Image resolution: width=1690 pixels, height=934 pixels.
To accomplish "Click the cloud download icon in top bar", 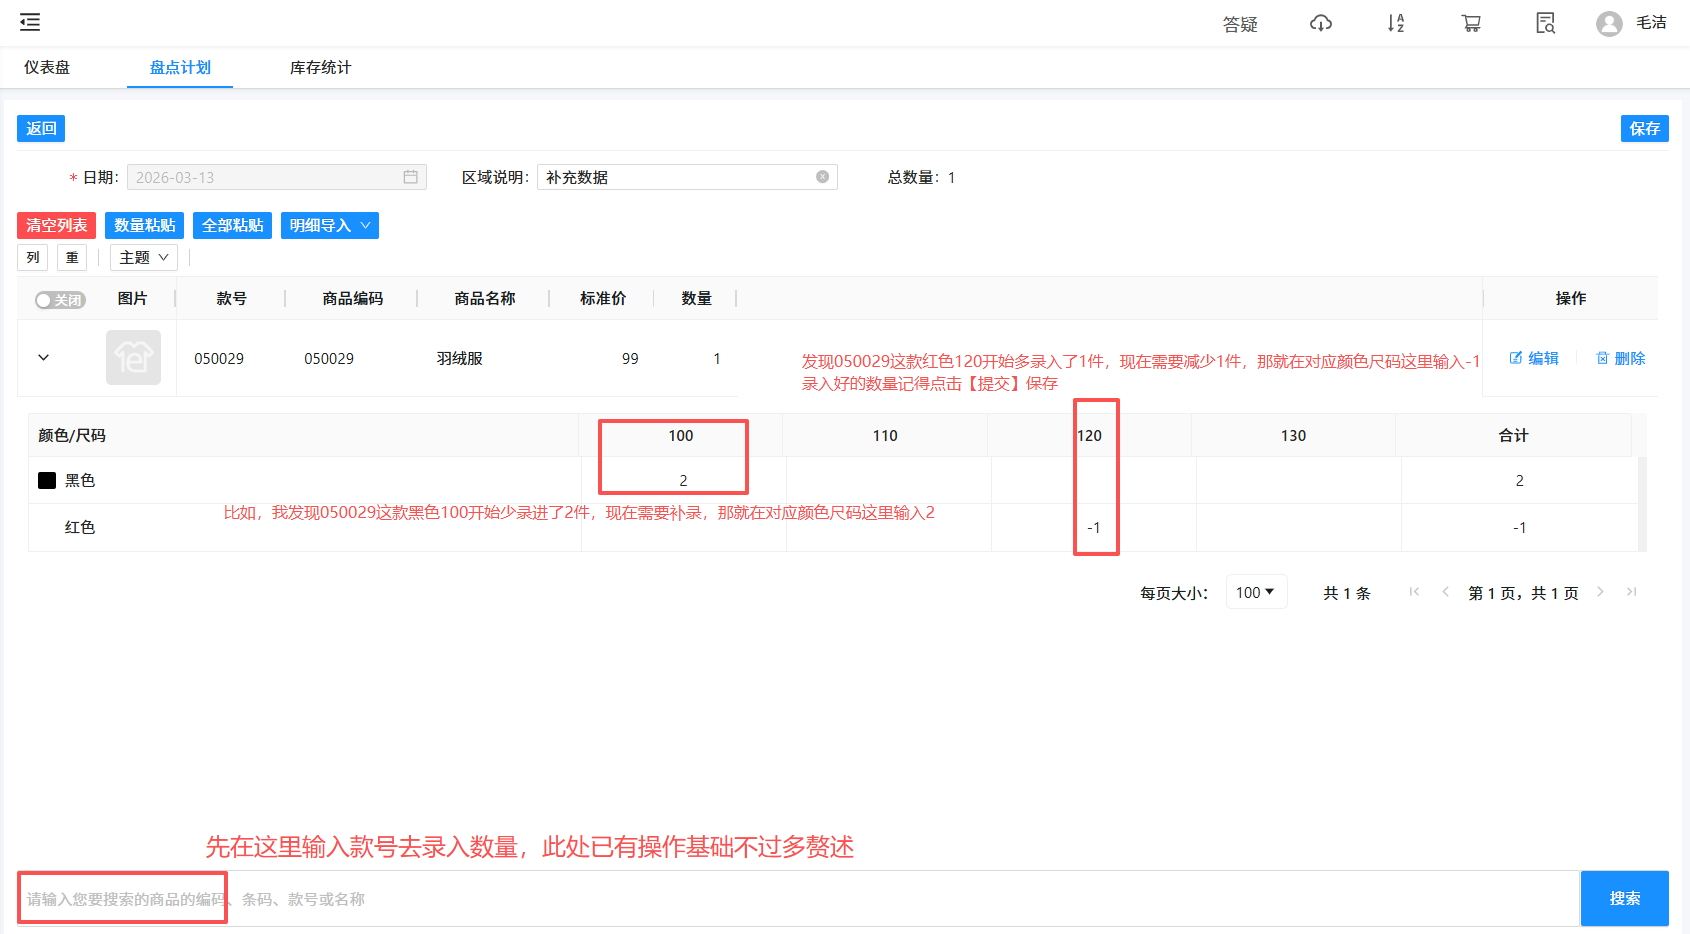I will pyautogui.click(x=1321, y=22).
